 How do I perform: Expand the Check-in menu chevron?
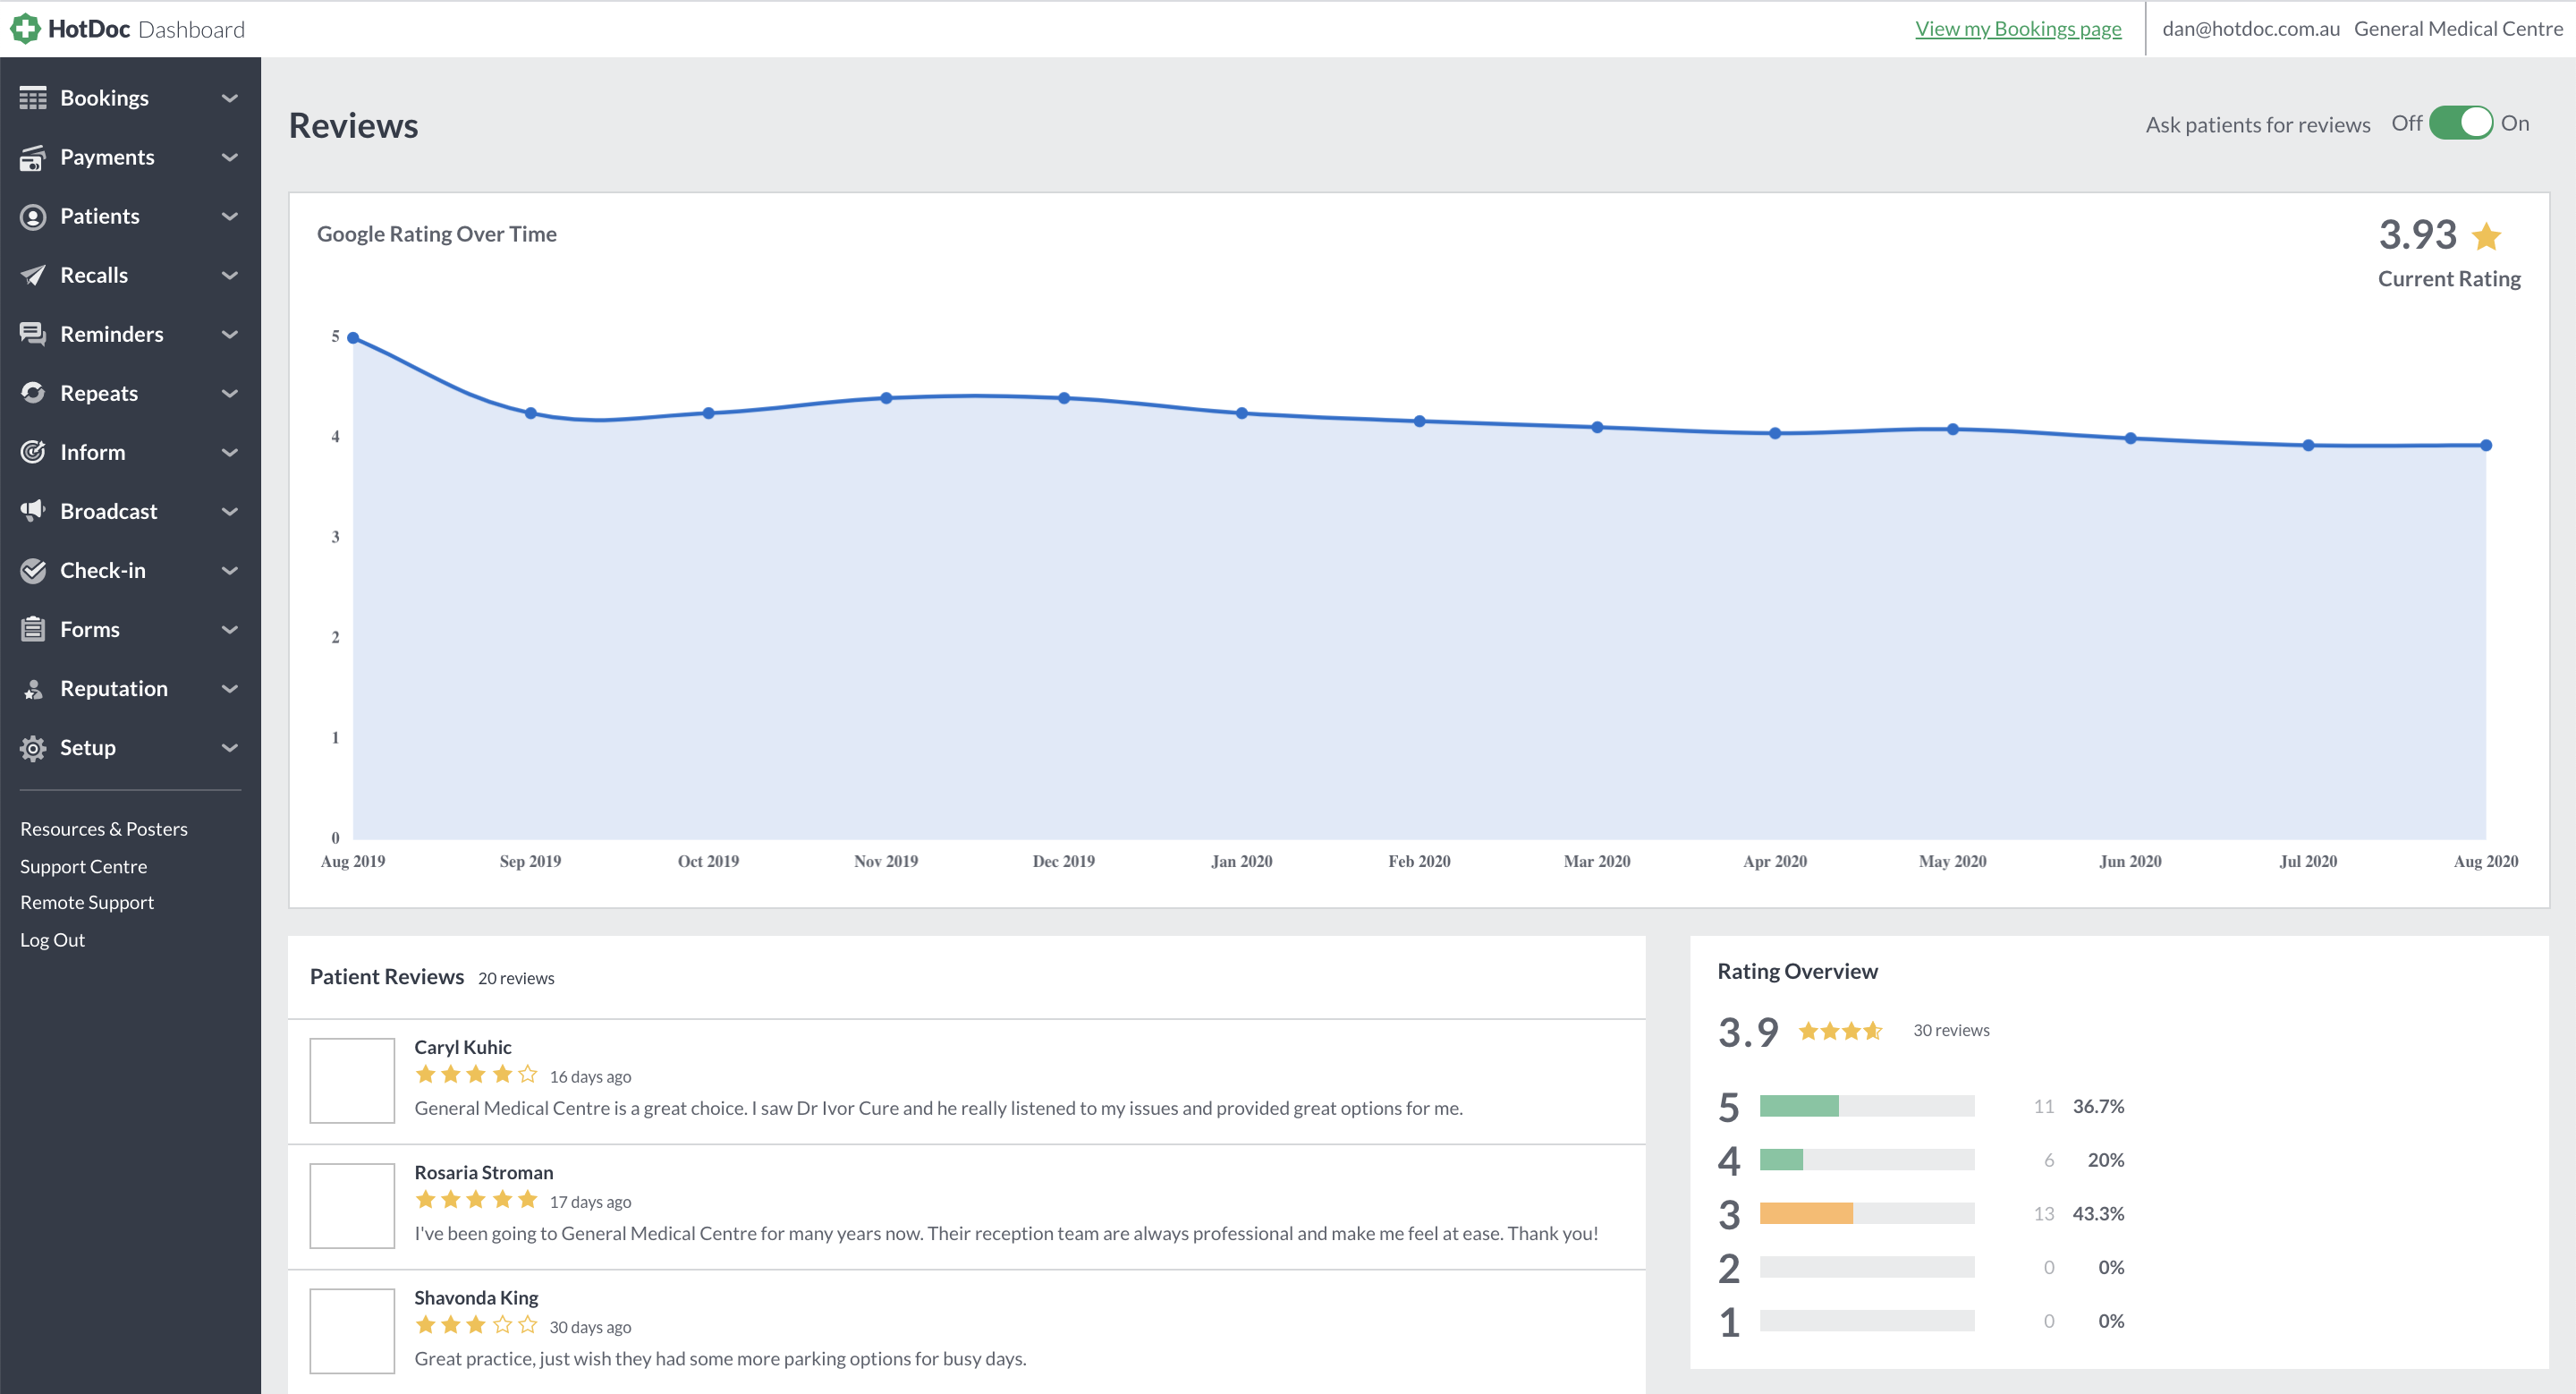230,570
